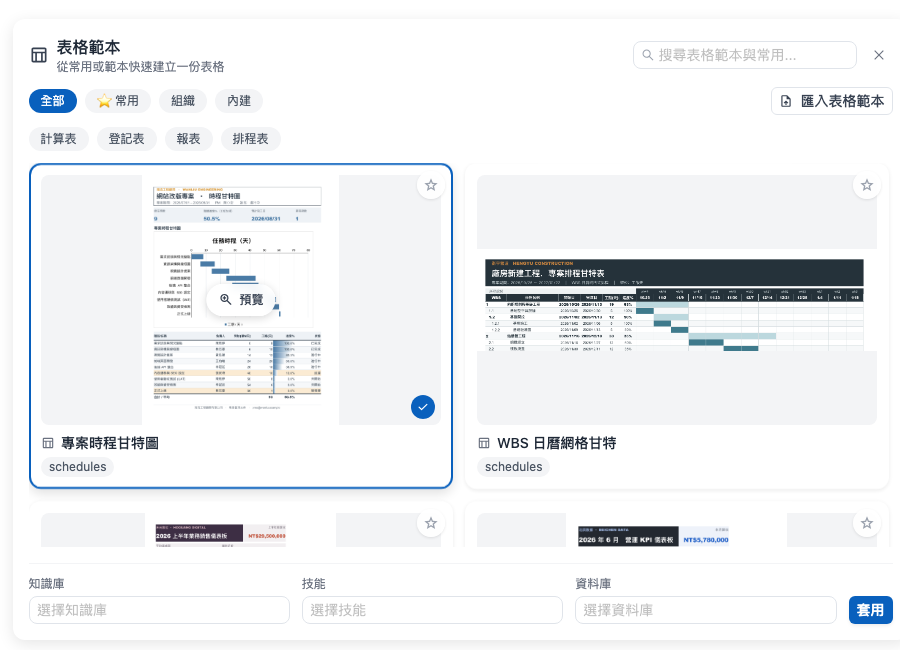Click 匯入表格範本 import button
Viewport: 900px width, 650px height.
click(x=832, y=101)
